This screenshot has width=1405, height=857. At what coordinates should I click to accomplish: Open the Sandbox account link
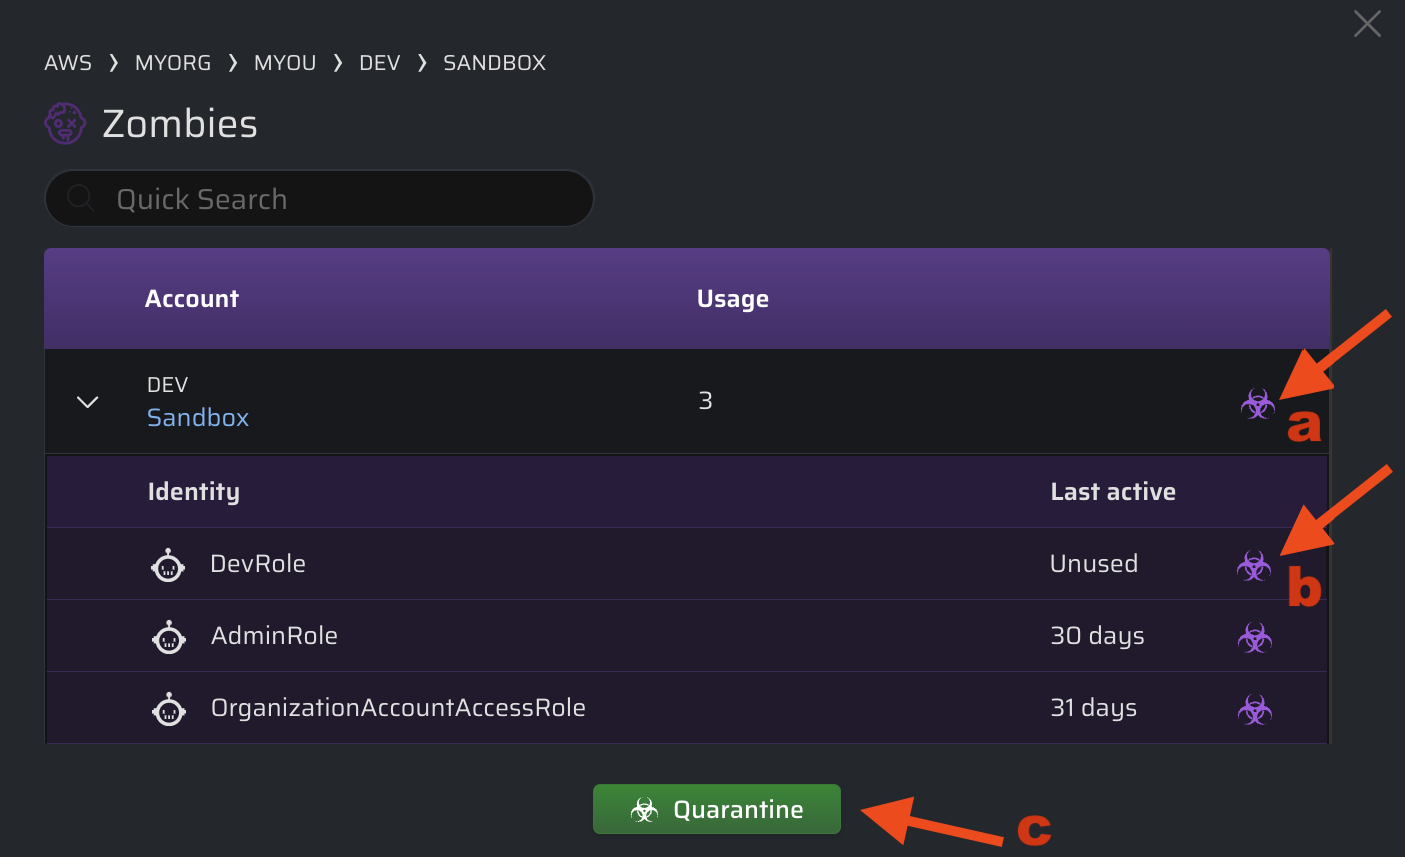(x=198, y=418)
